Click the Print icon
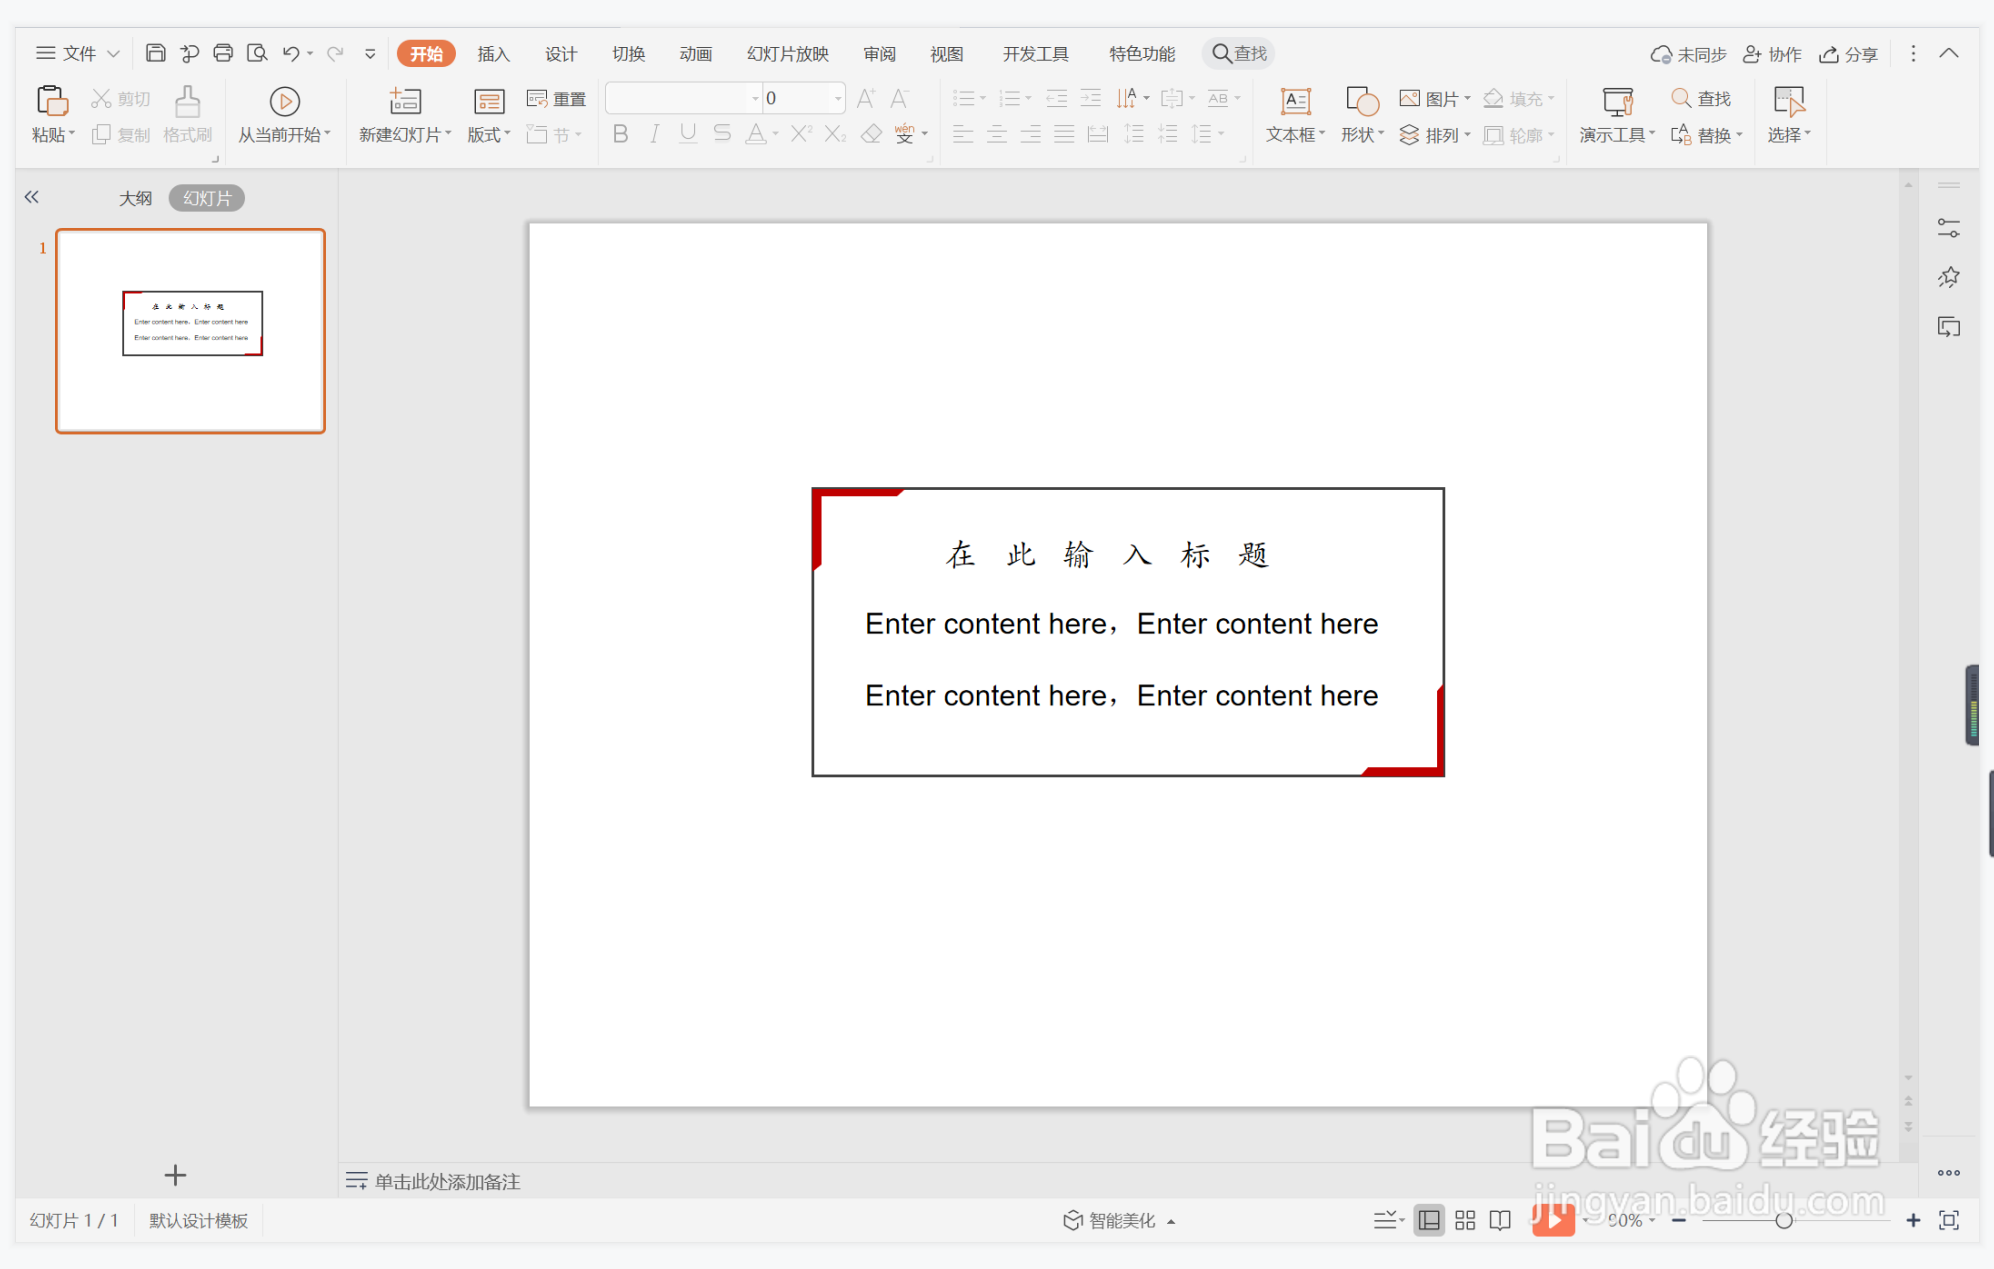The height and width of the screenshot is (1269, 1994). 223,53
